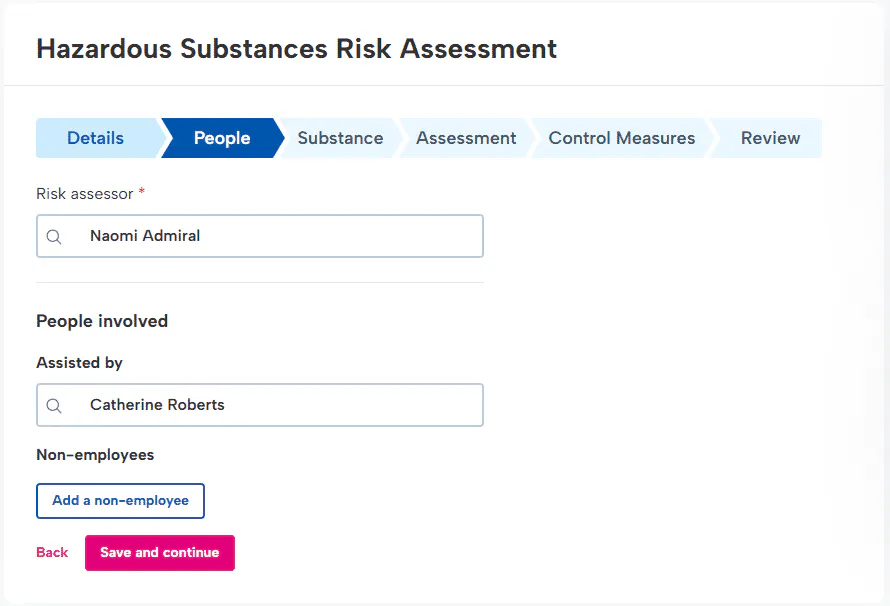Click the search icon in Assisted by field
This screenshot has width=890, height=606.
pos(54,406)
